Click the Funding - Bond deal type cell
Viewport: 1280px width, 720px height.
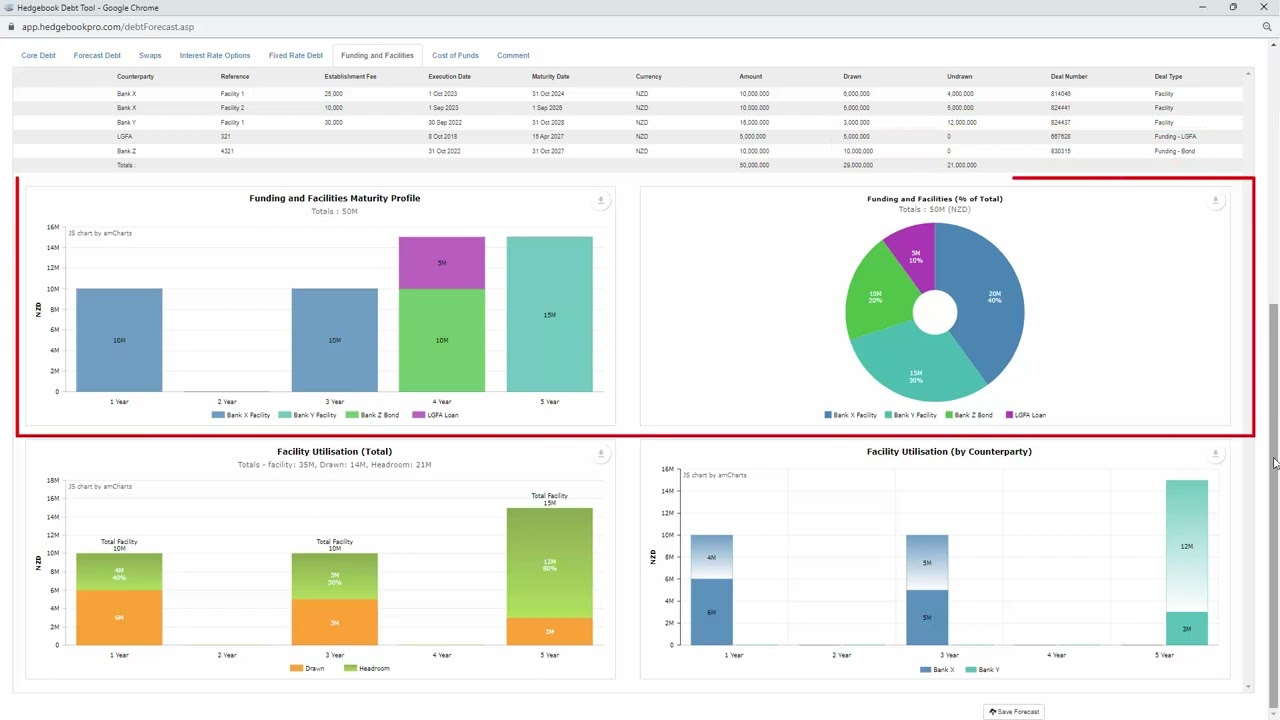(x=1174, y=151)
